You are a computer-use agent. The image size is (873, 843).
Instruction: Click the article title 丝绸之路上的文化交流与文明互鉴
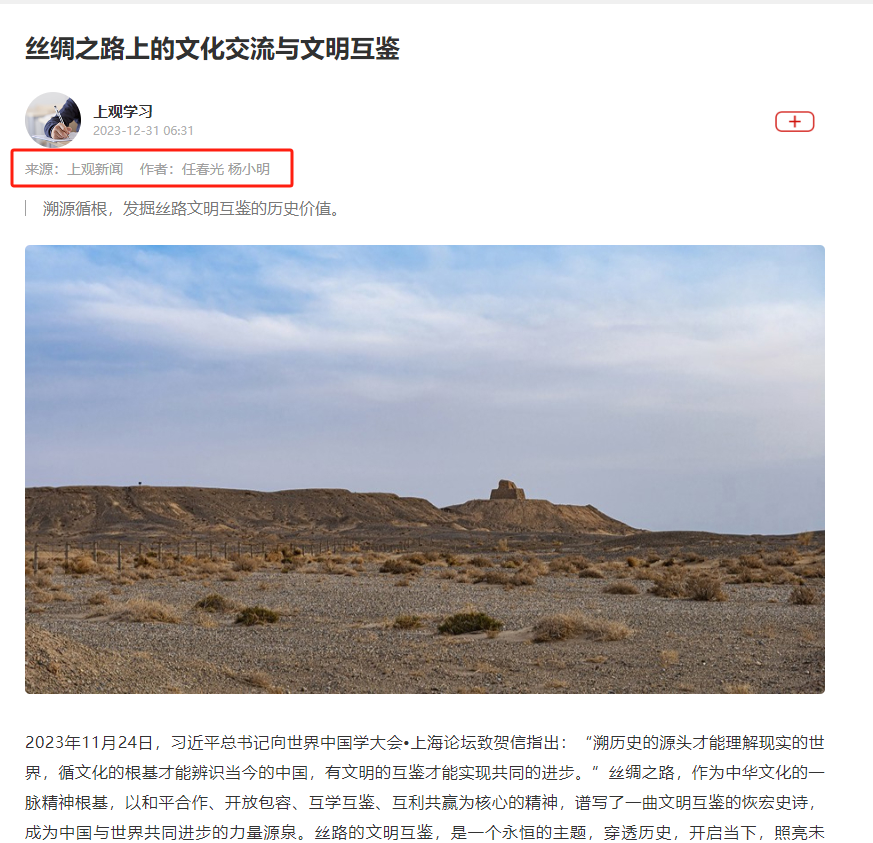coord(212,48)
